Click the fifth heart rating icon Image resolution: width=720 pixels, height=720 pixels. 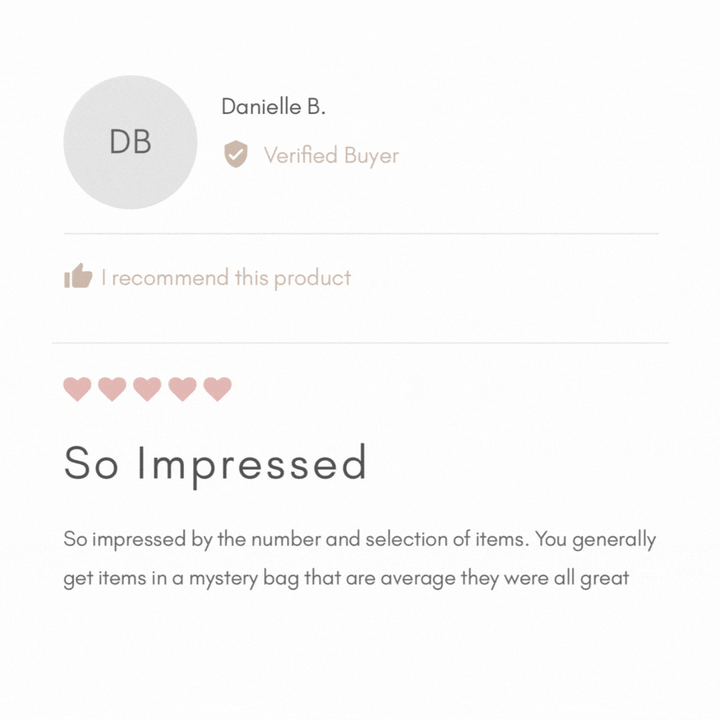click(218, 389)
